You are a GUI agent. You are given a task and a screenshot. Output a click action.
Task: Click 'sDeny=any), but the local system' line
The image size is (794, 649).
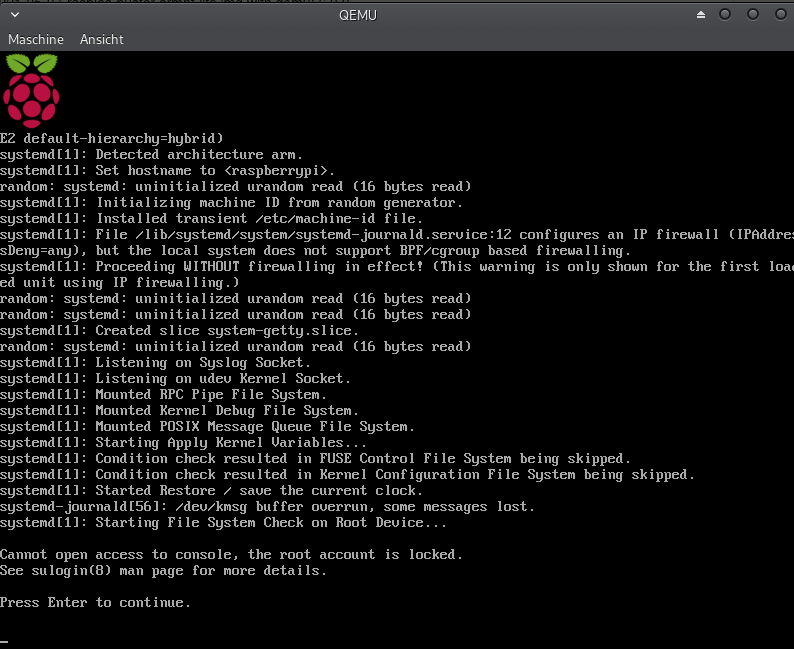tap(315, 251)
